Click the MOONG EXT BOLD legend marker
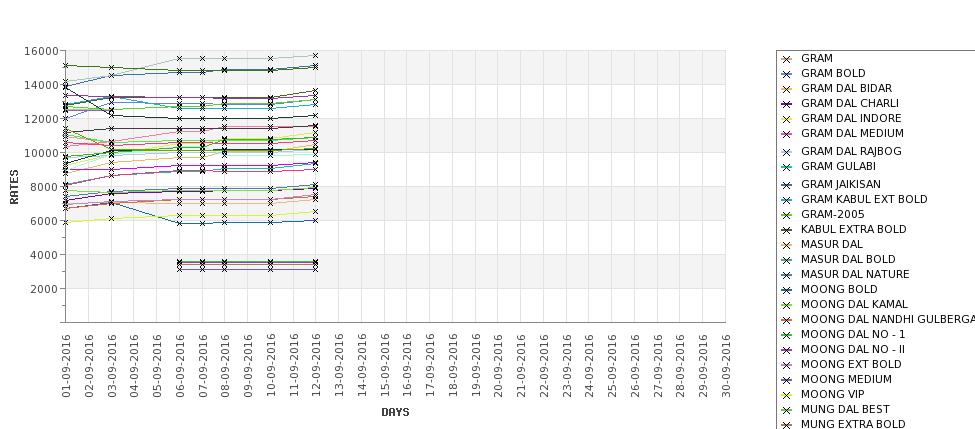Screen dimensions: 975x429 (x=787, y=365)
